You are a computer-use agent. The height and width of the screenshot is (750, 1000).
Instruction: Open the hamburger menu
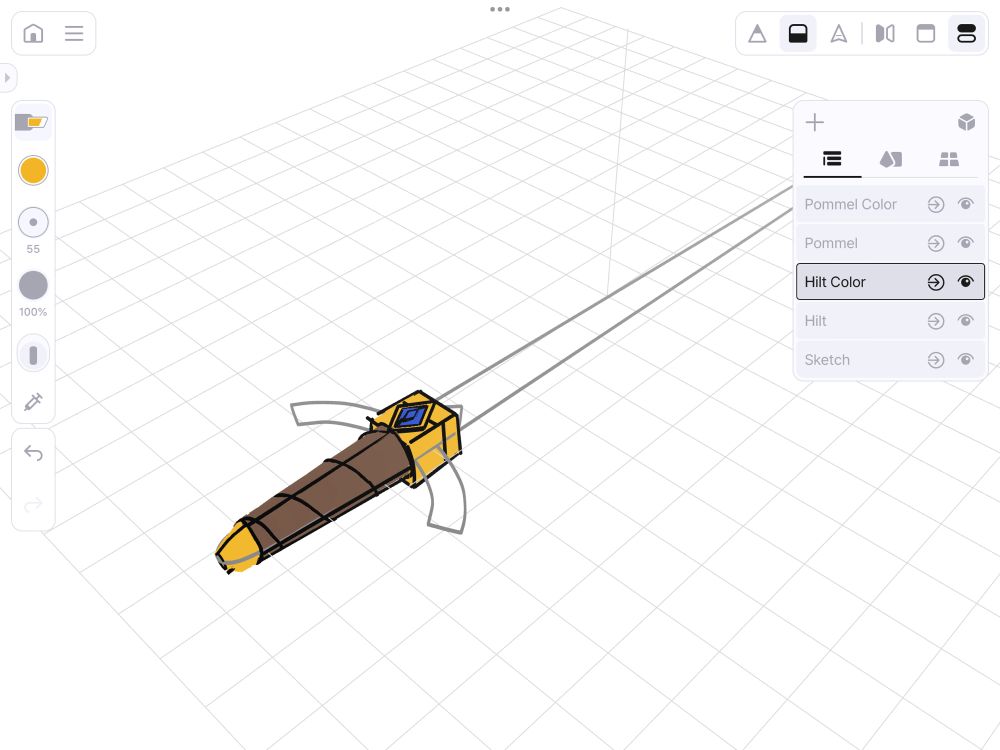point(74,33)
